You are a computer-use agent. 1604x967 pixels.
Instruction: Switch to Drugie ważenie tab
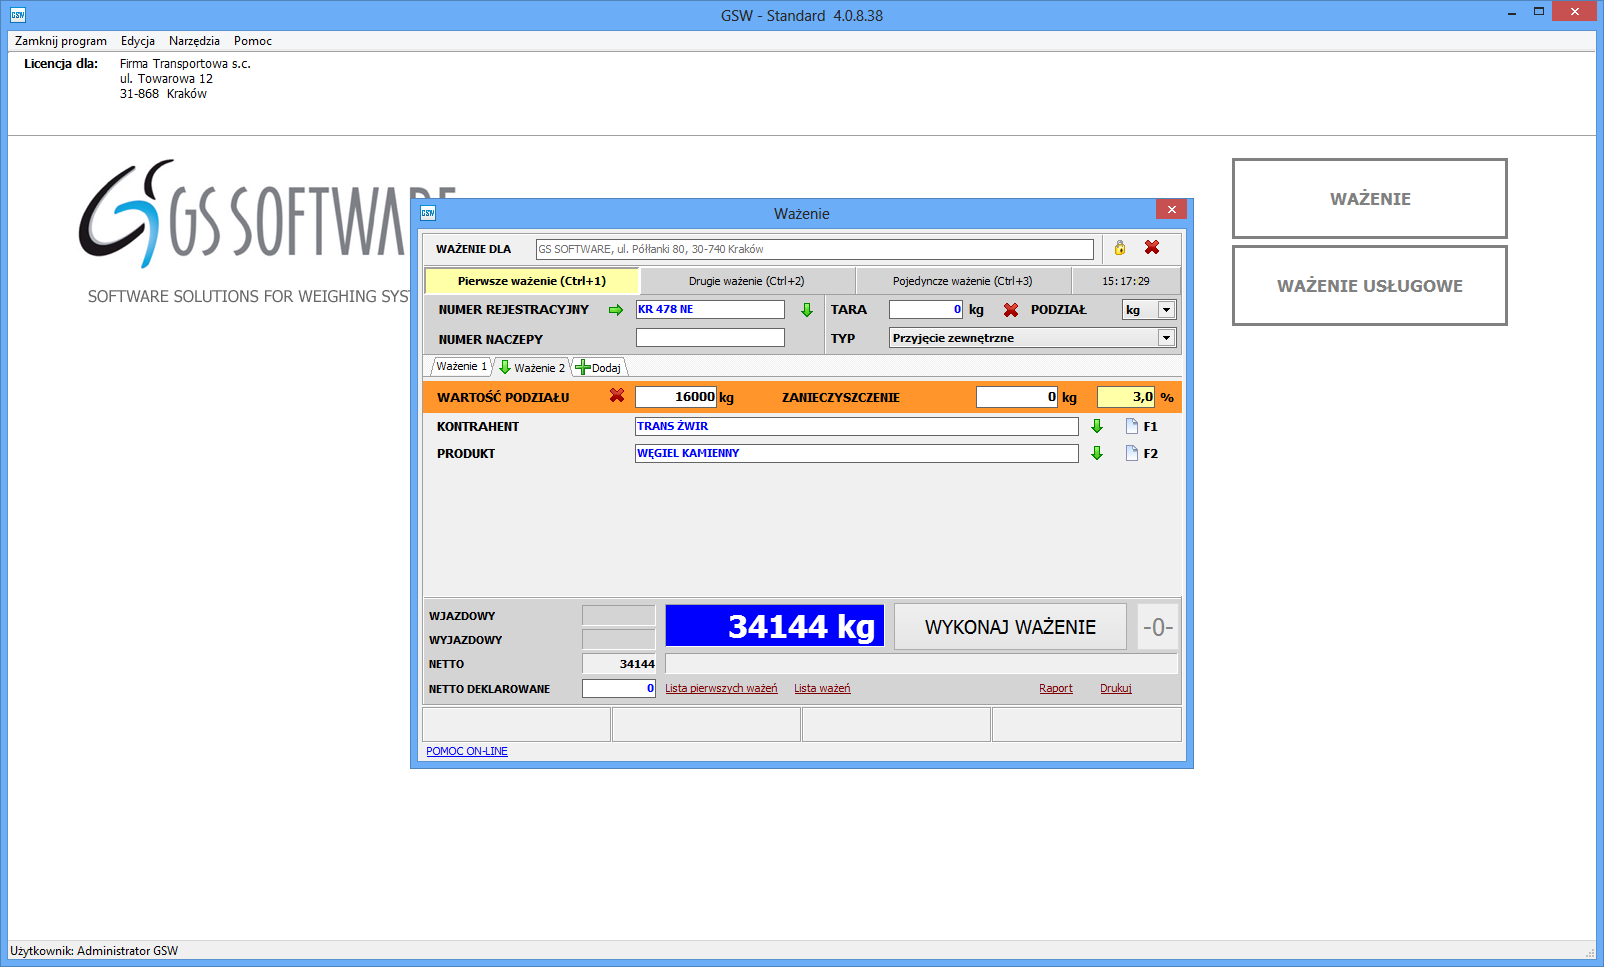click(746, 281)
